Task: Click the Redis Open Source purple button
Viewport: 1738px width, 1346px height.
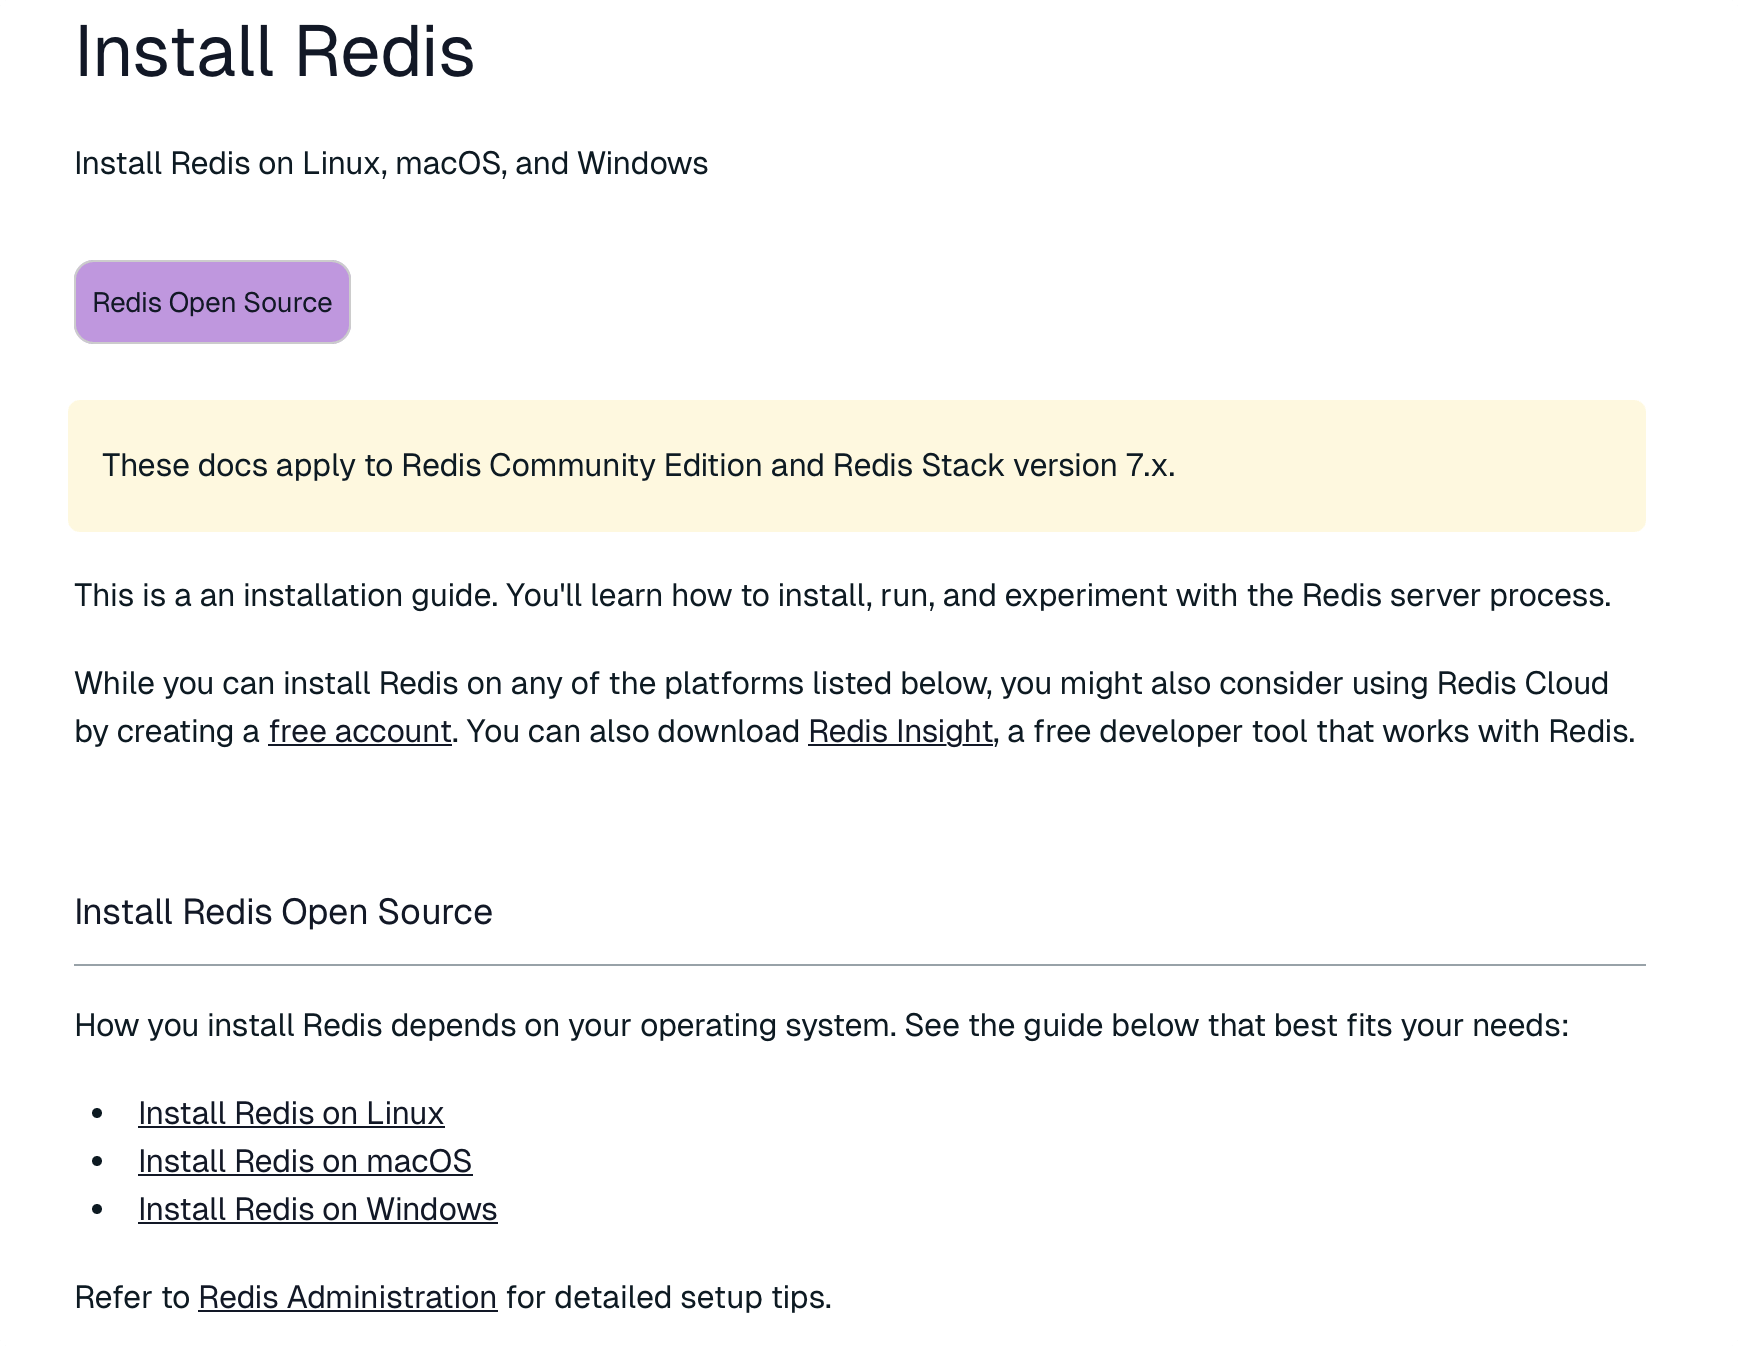Action: (212, 302)
